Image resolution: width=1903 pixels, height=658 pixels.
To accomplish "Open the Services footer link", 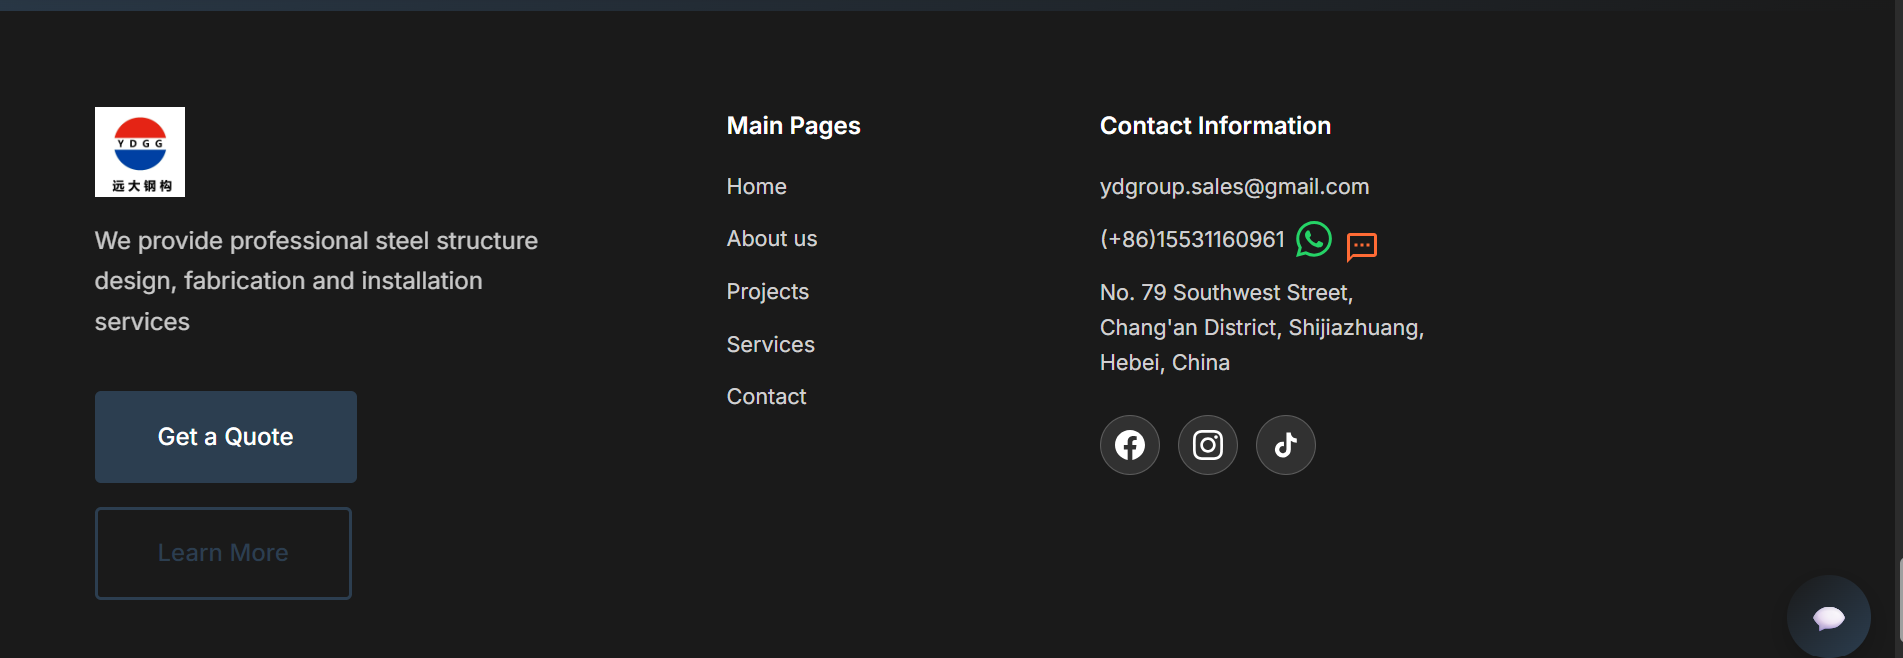I will pyautogui.click(x=771, y=345).
